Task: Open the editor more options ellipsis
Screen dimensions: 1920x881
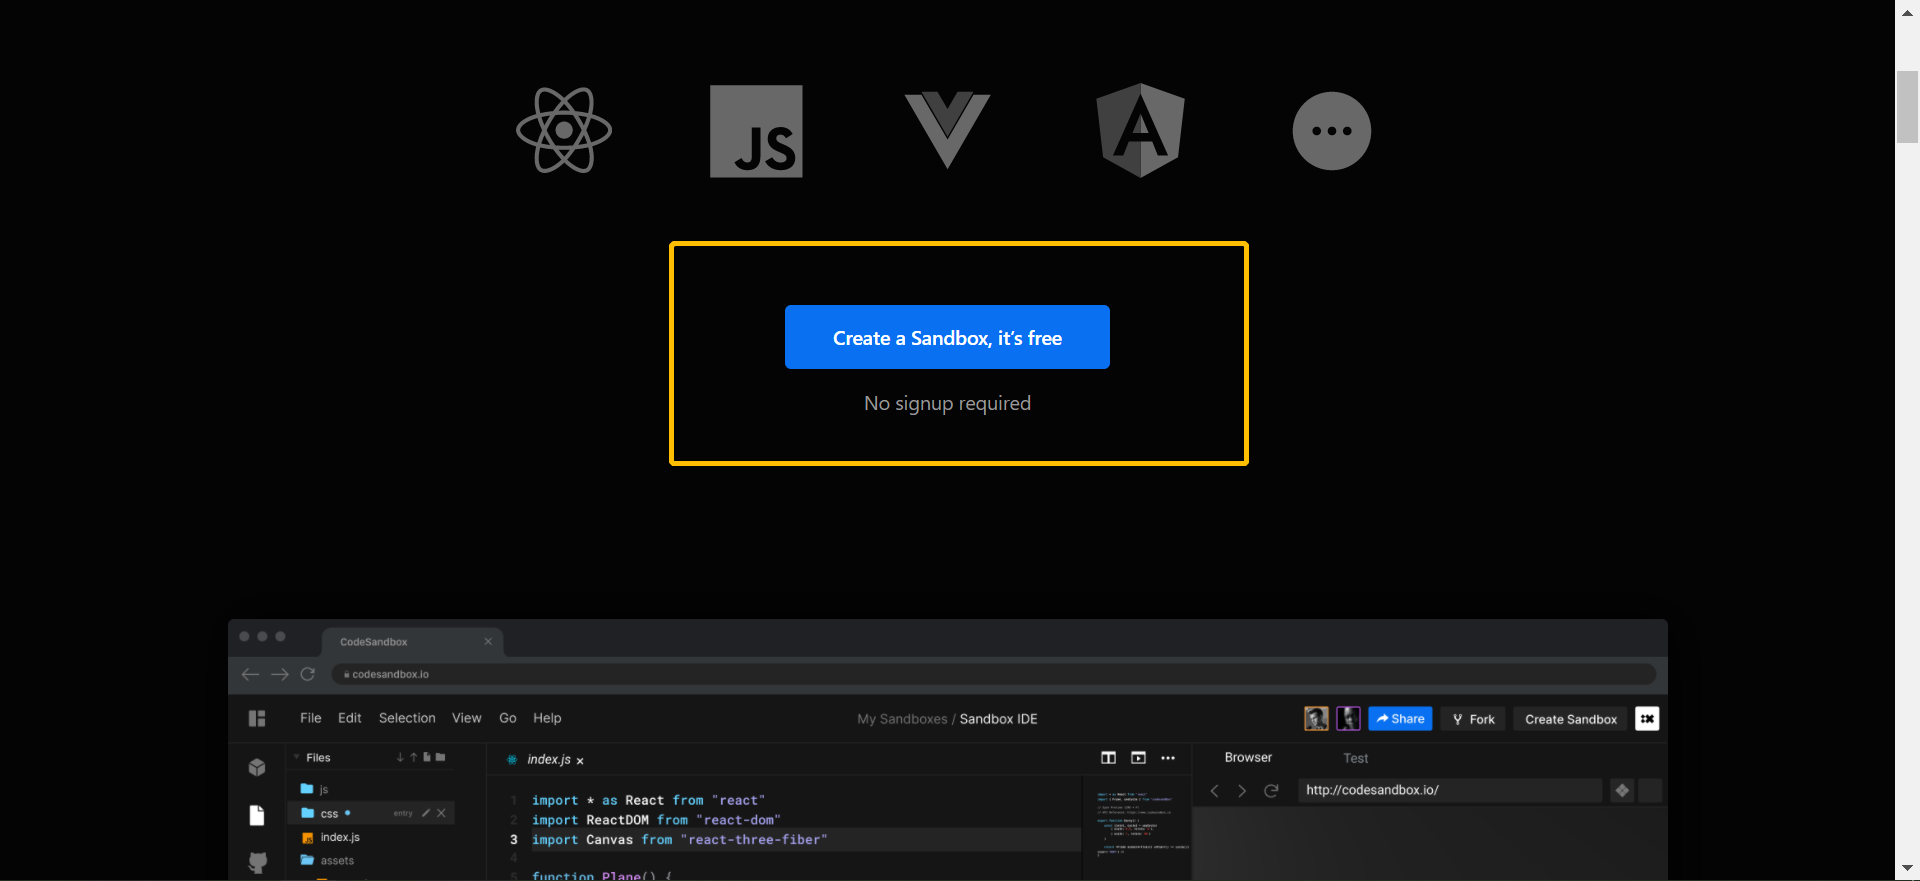Action: click(x=1168, y=758)
